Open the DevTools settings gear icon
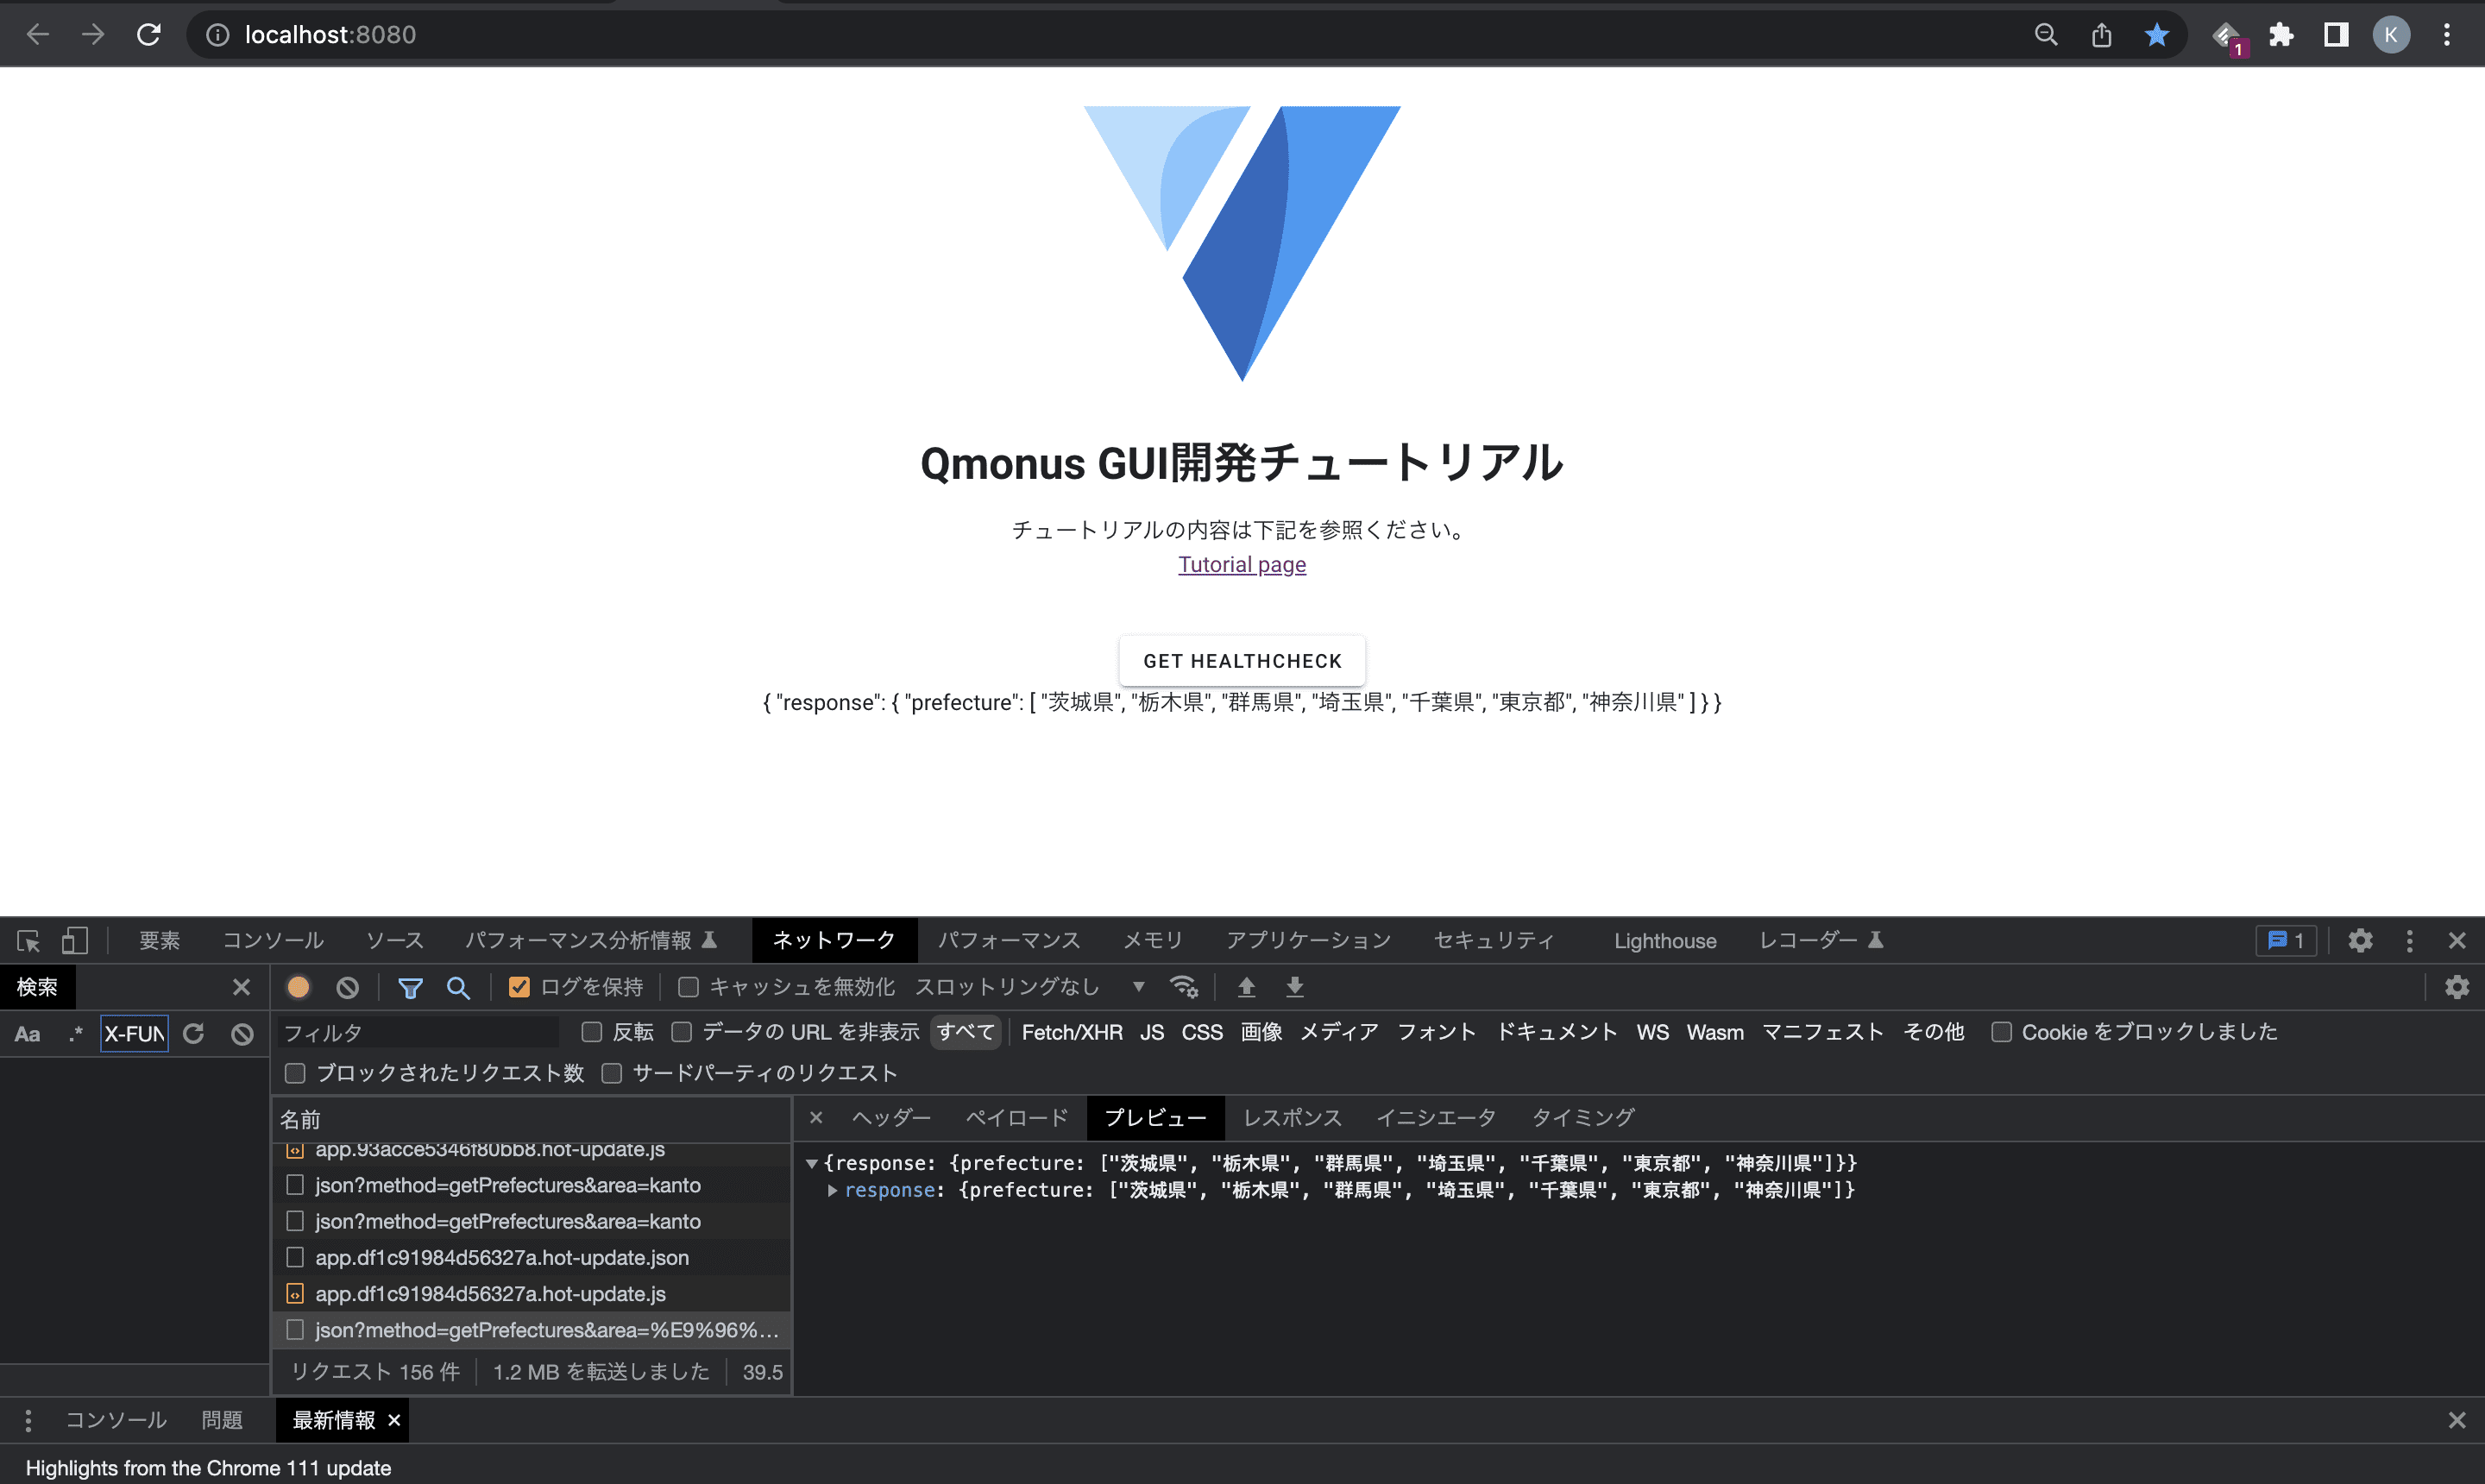This screenshot has height=1484, width=2485. [x=2361, y=941]
